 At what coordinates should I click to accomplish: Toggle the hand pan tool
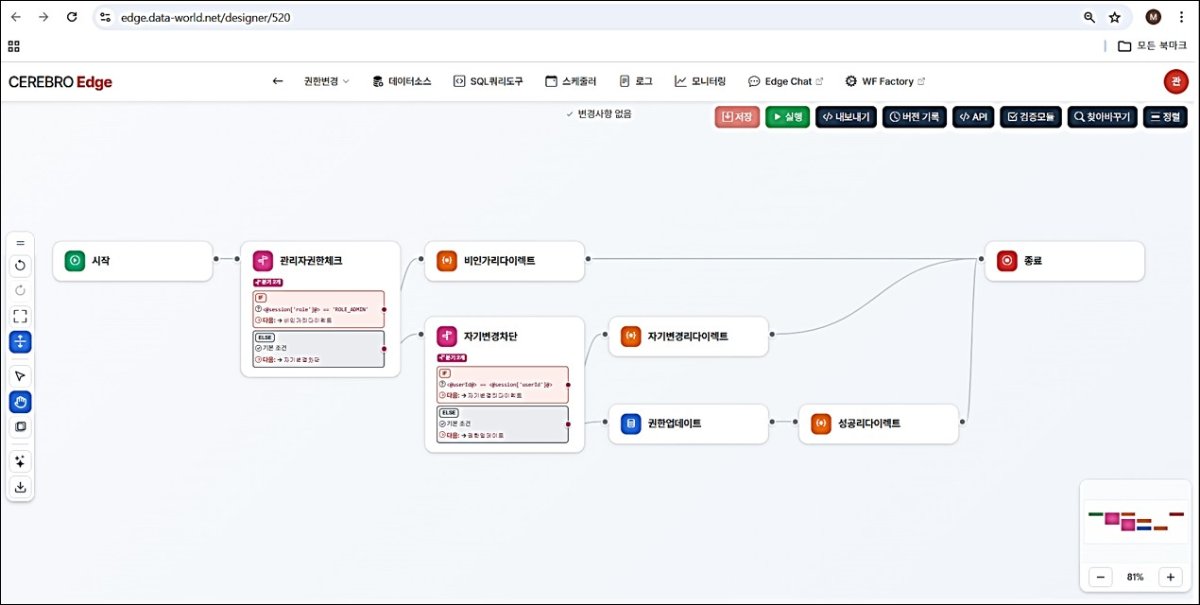20,401
